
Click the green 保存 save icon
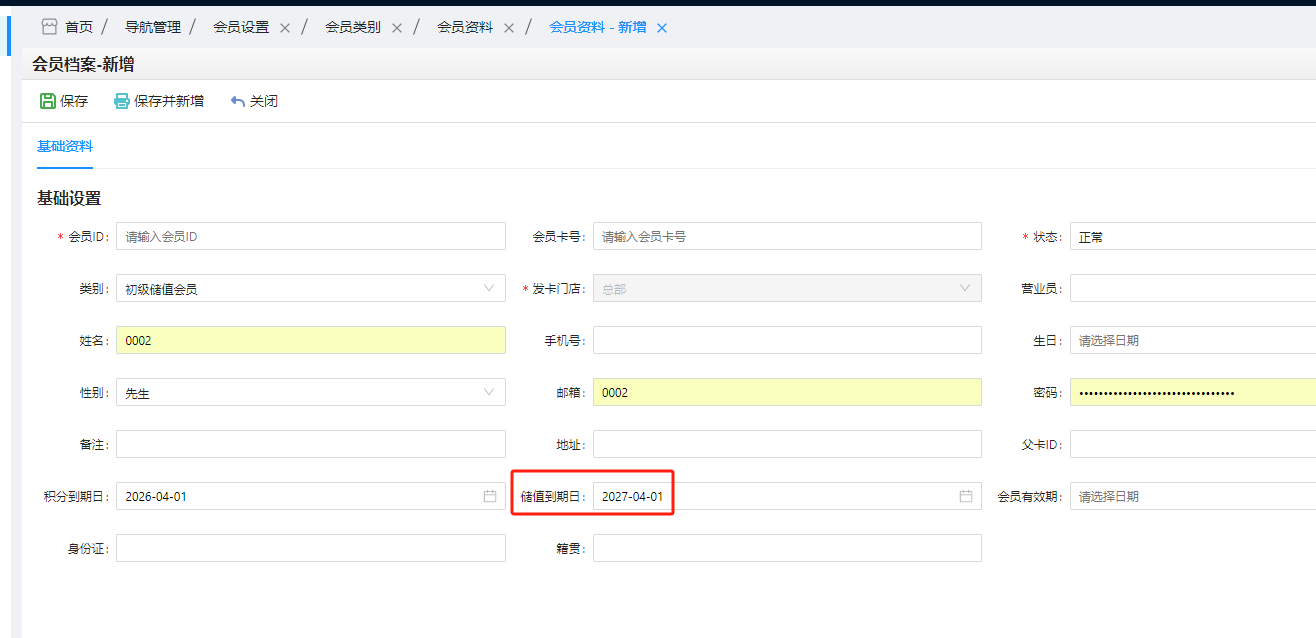47,101
